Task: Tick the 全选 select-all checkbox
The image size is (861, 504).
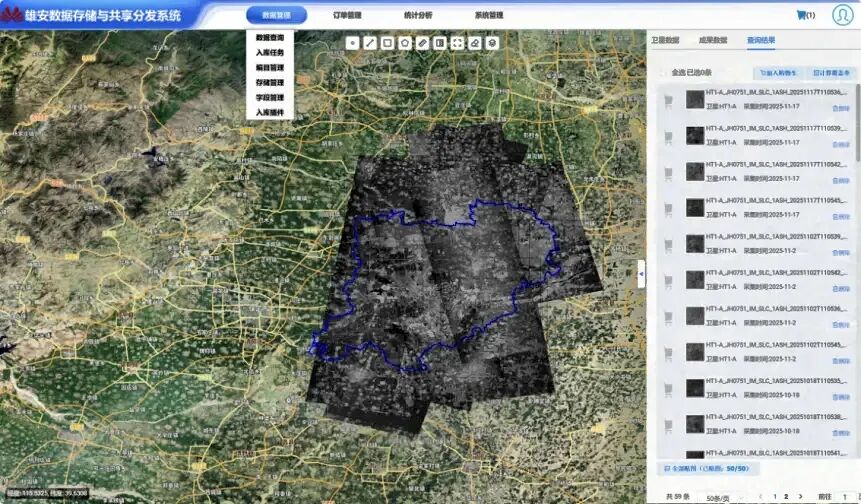Action: point(665,73)
